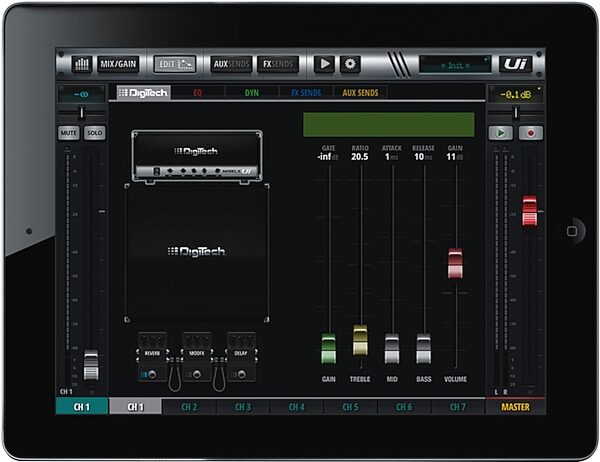
Task: Toggle the MODFX pedal
Action: pyautogui.click(x=197, y=357)
